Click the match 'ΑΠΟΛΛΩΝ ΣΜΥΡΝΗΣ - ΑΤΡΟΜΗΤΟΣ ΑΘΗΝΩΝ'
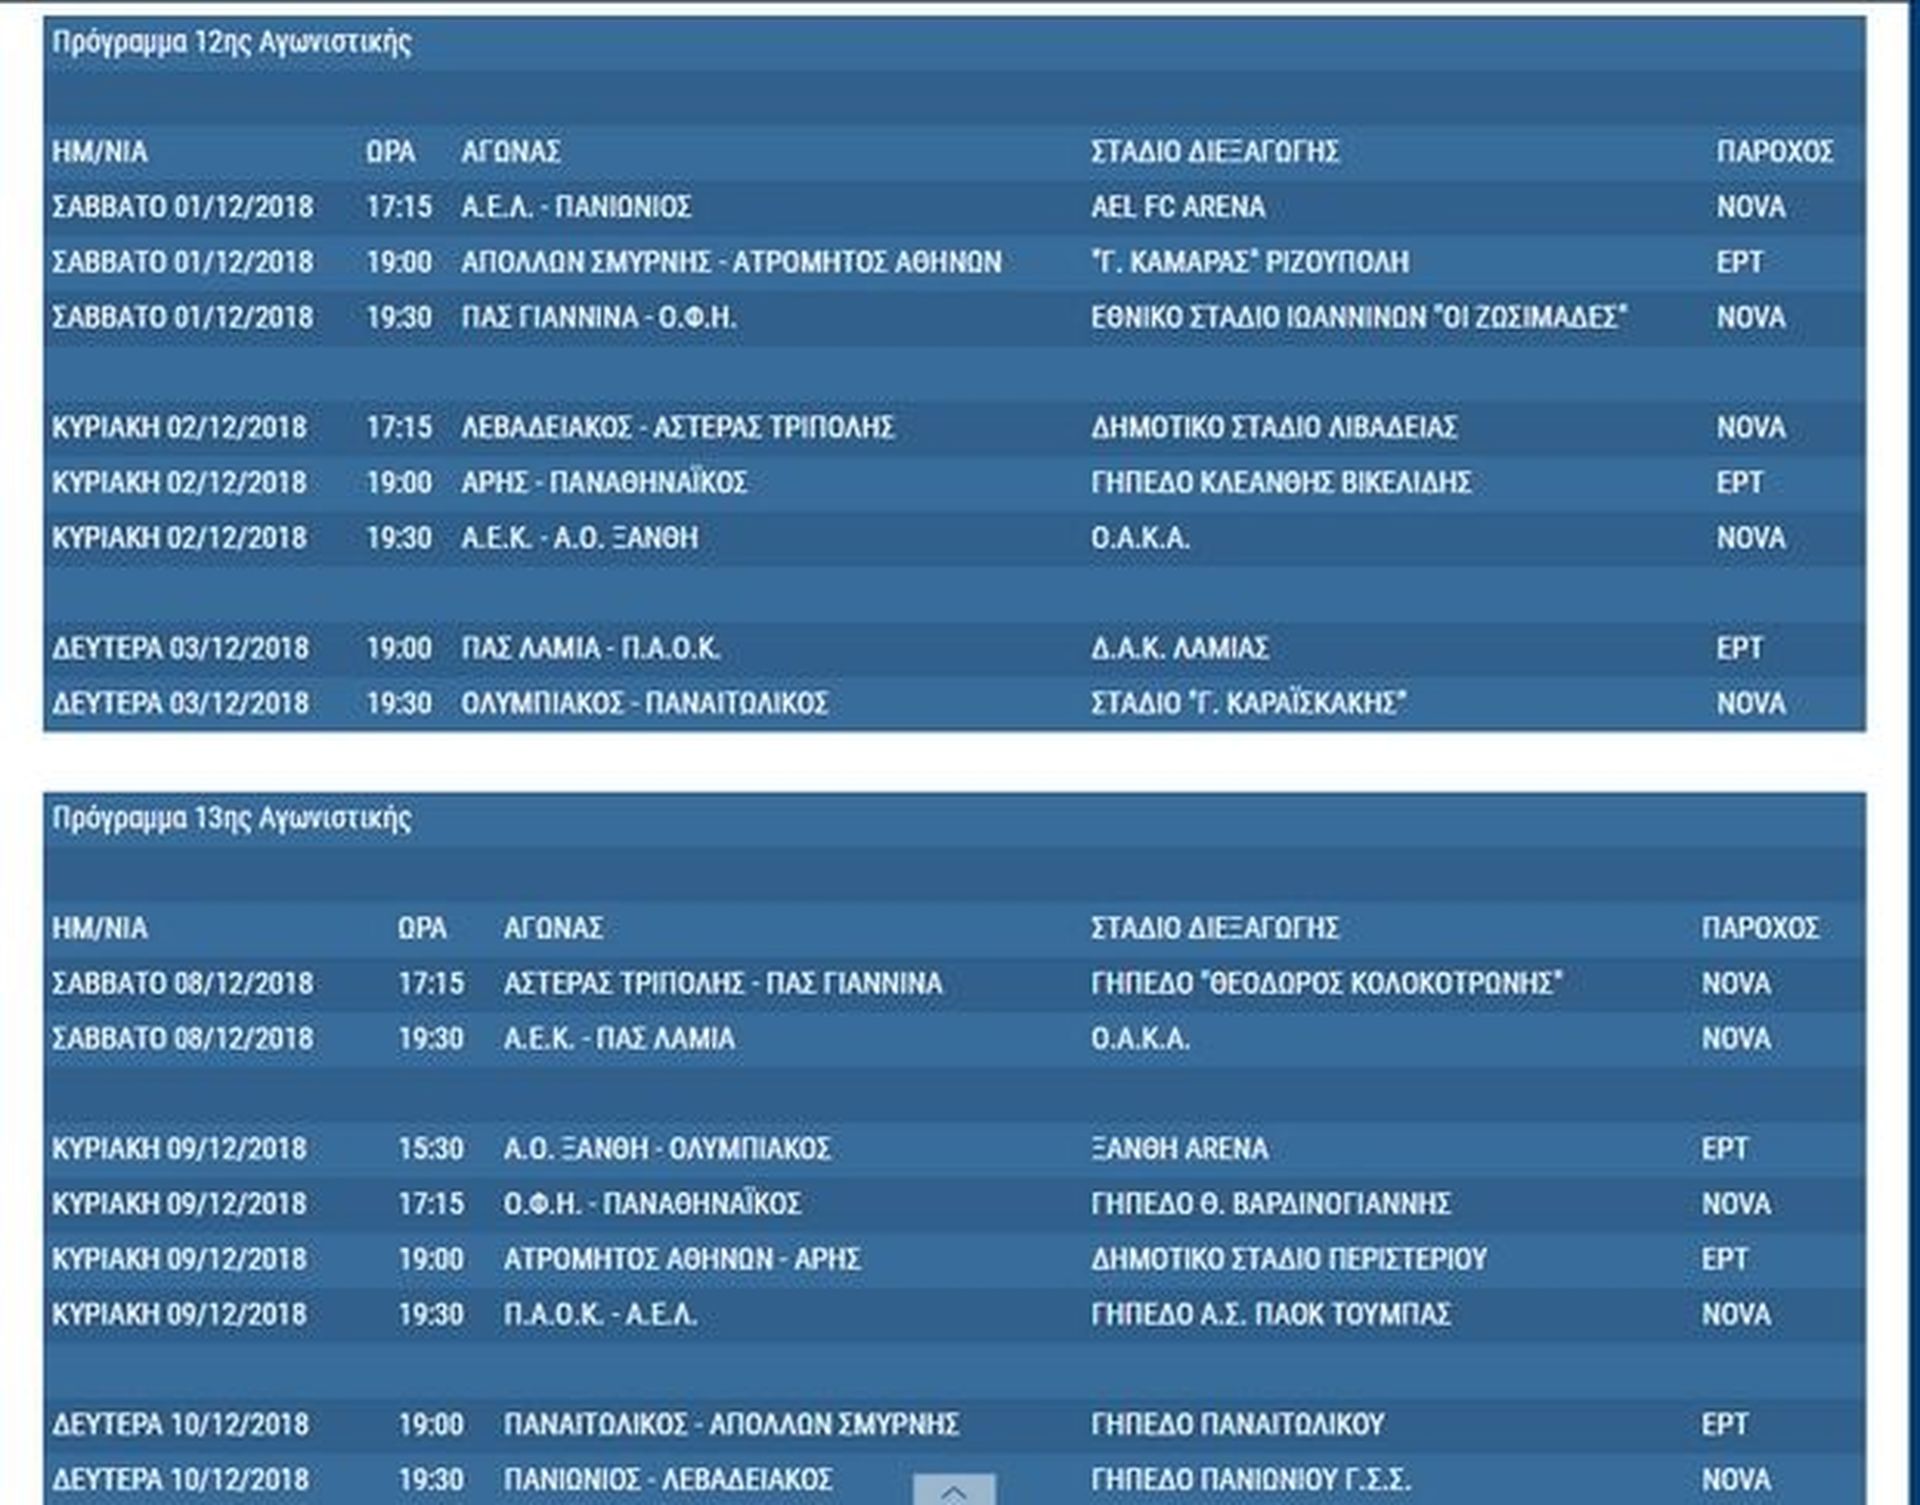The image size is (1920, 1505). pos(731,262)
